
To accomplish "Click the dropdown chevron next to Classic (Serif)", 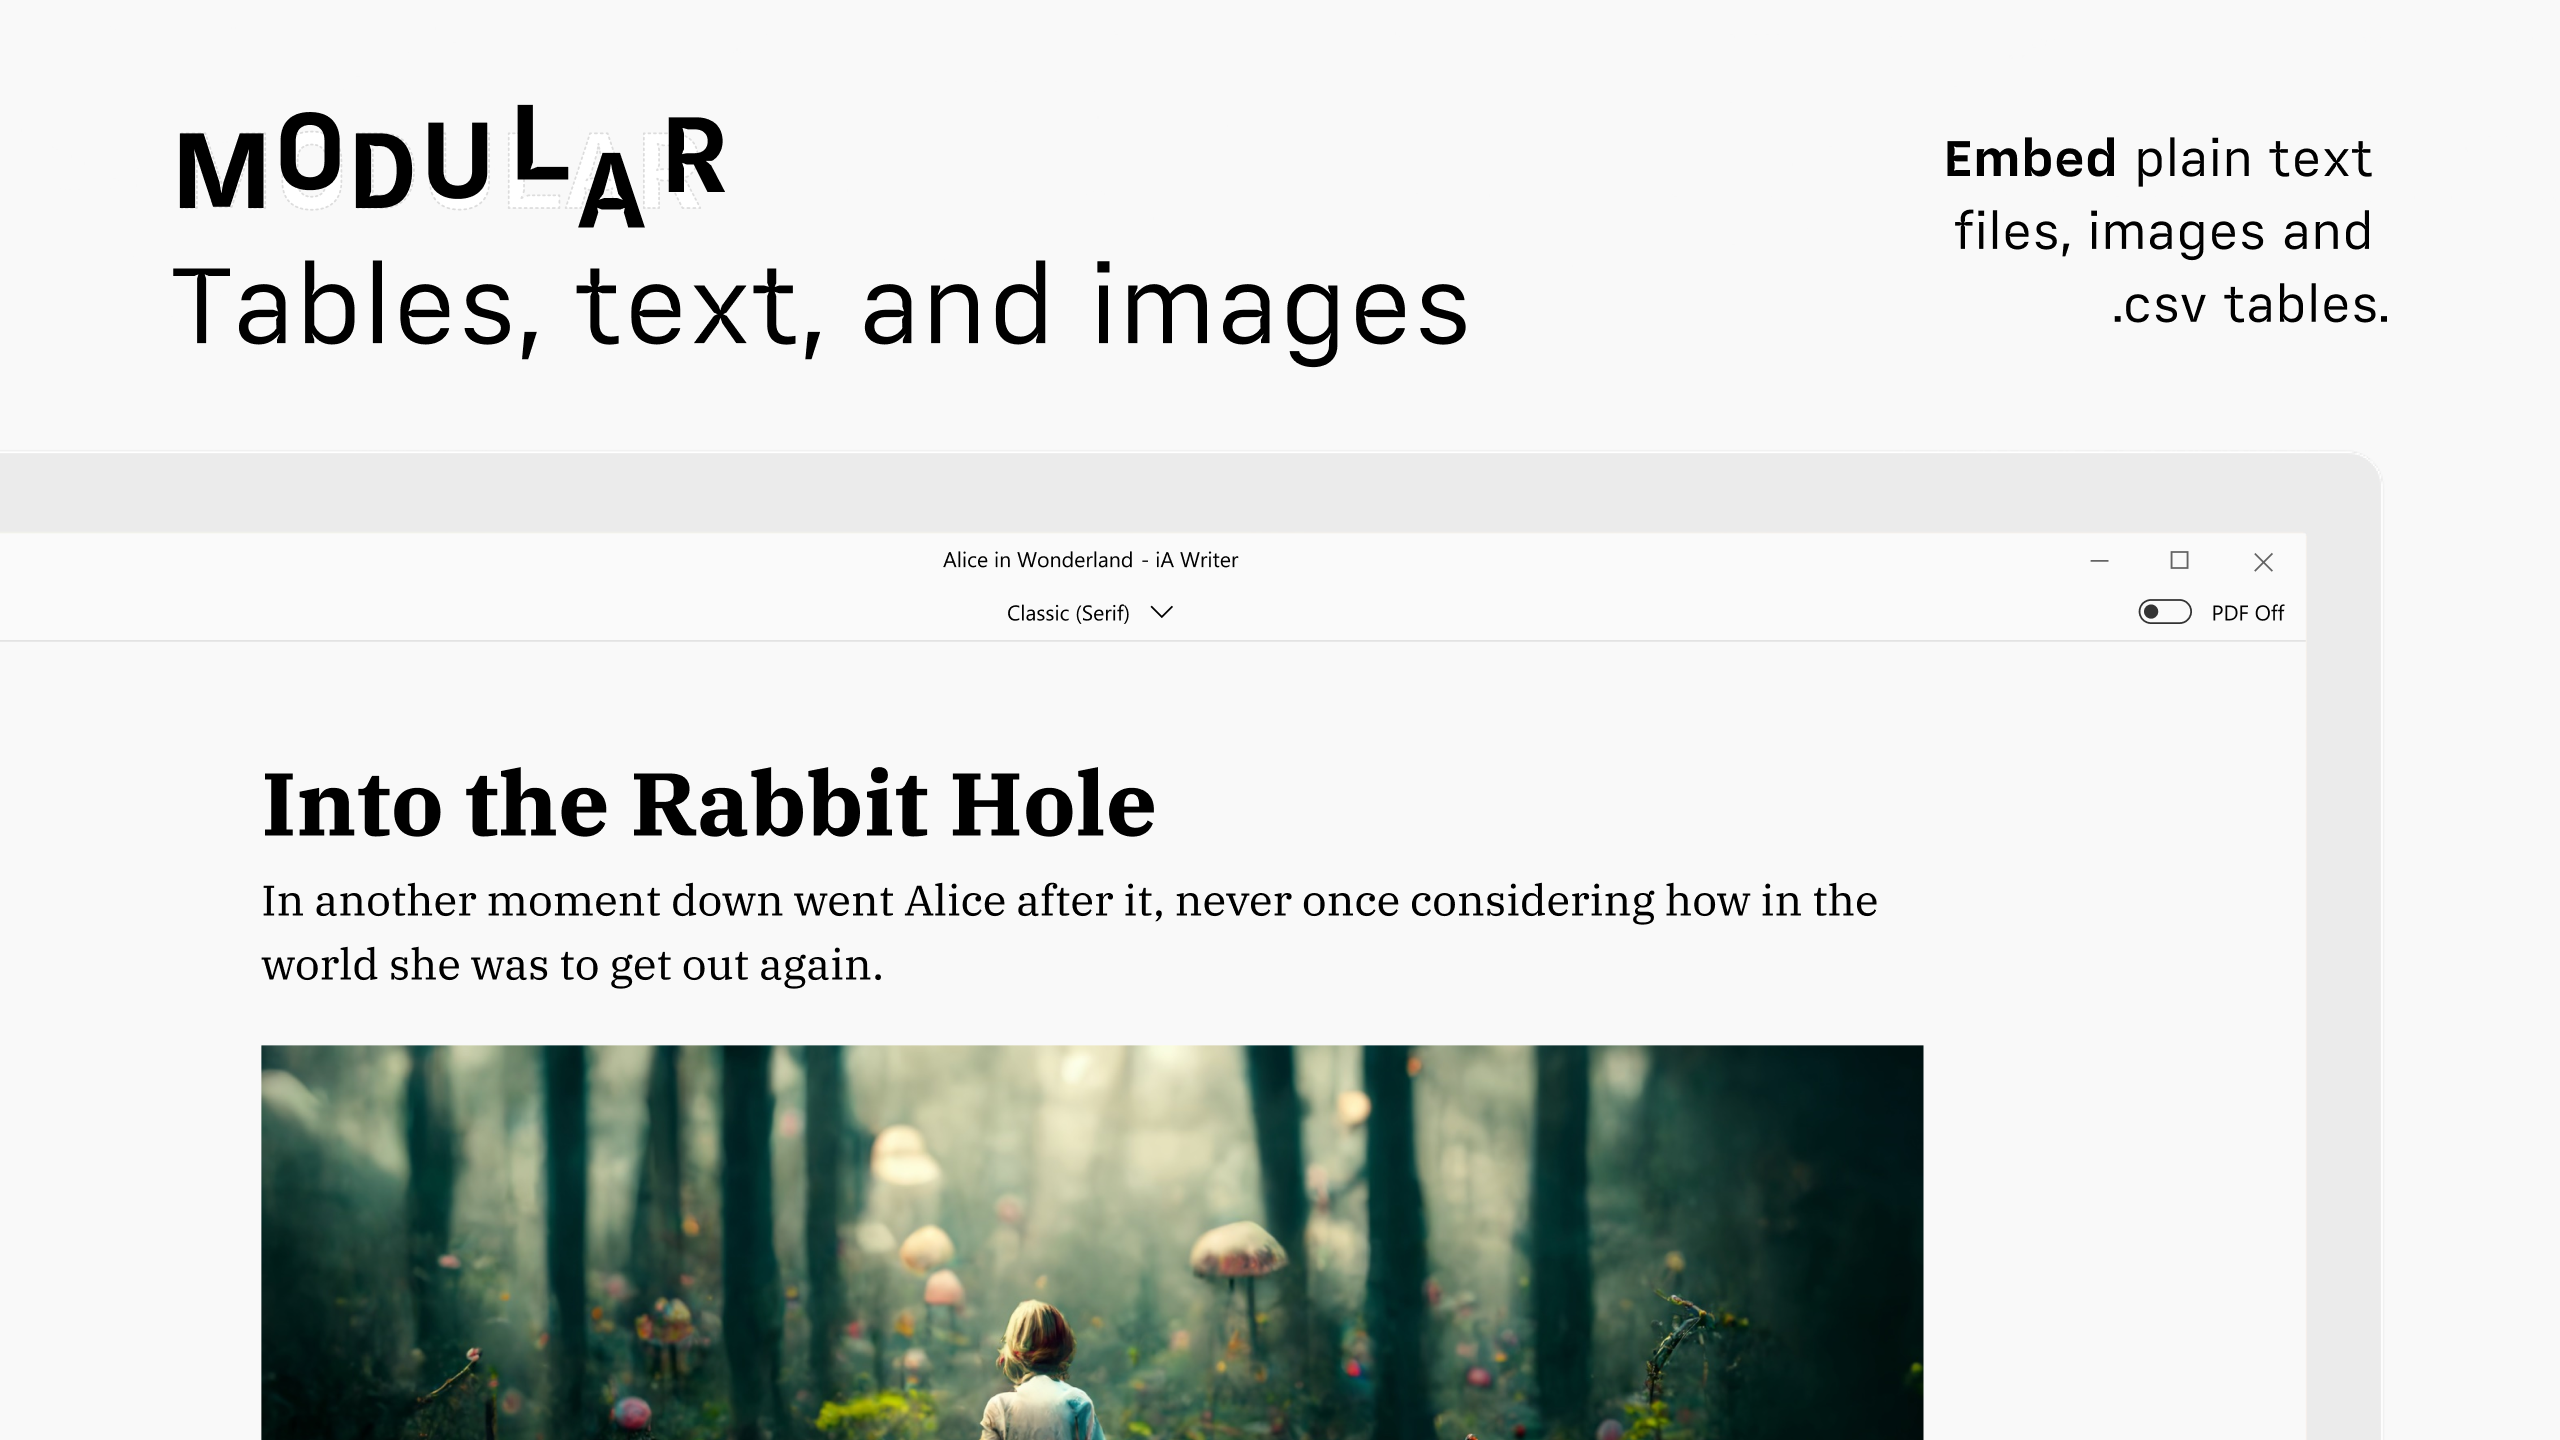I will 1162,612.
